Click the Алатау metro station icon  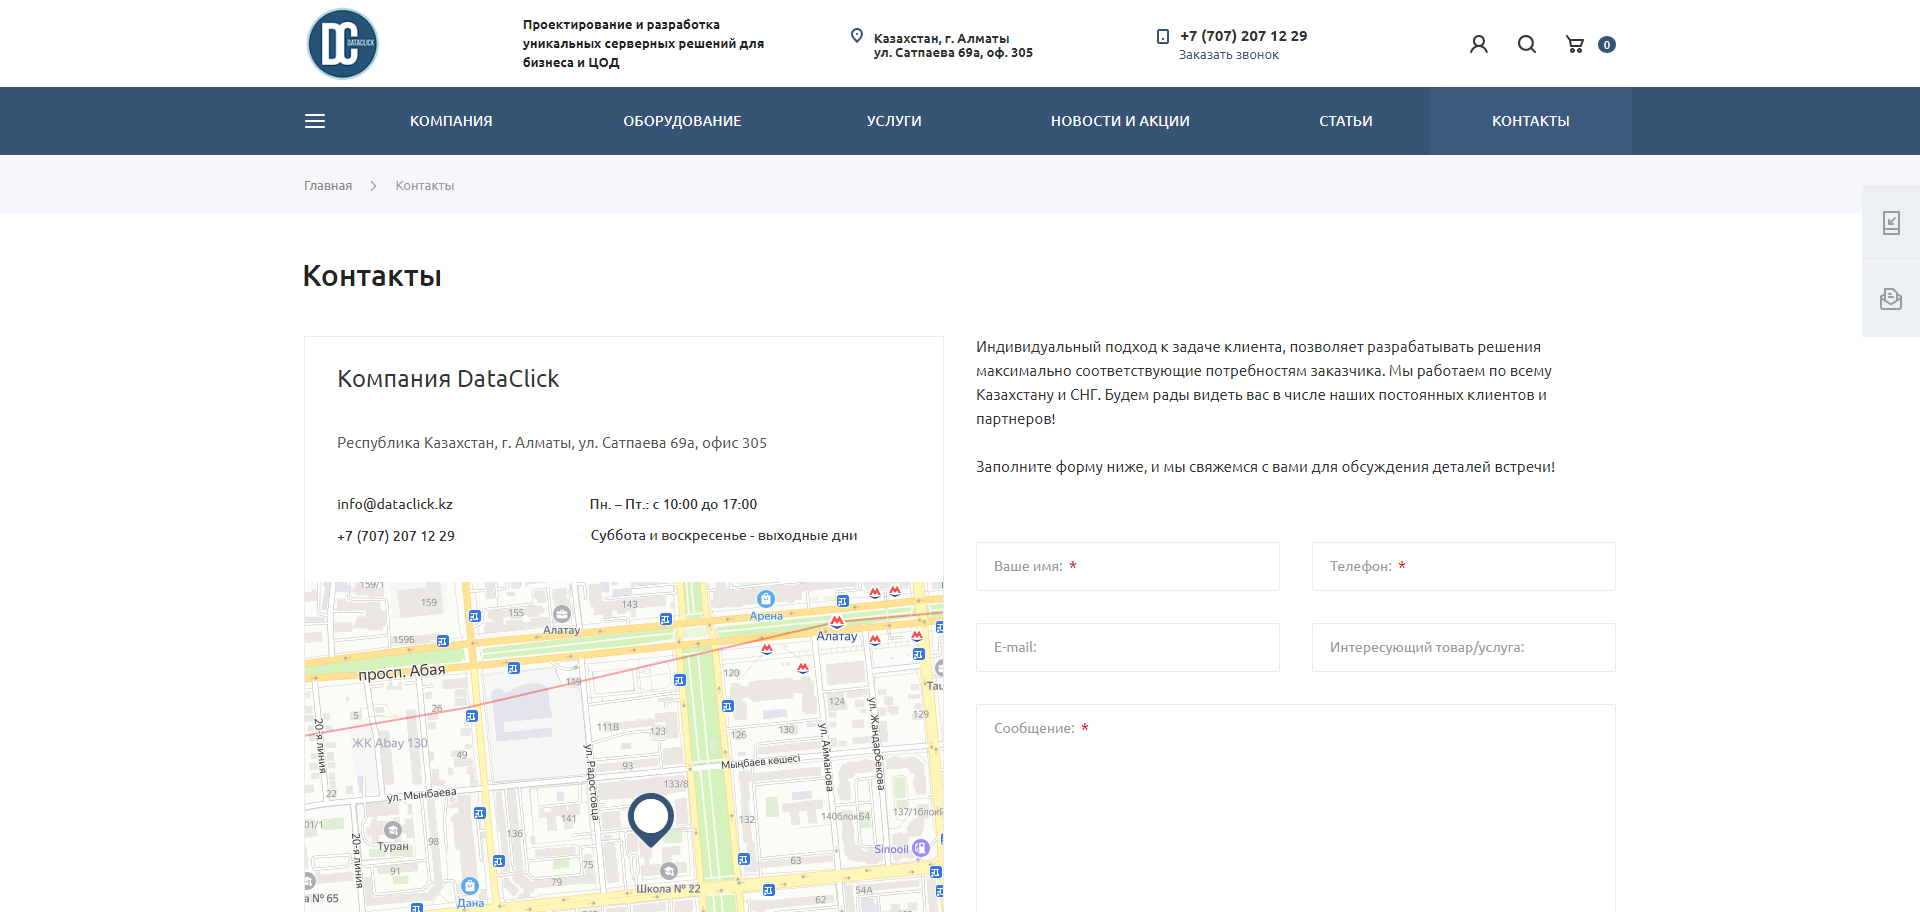coord(837,622)
